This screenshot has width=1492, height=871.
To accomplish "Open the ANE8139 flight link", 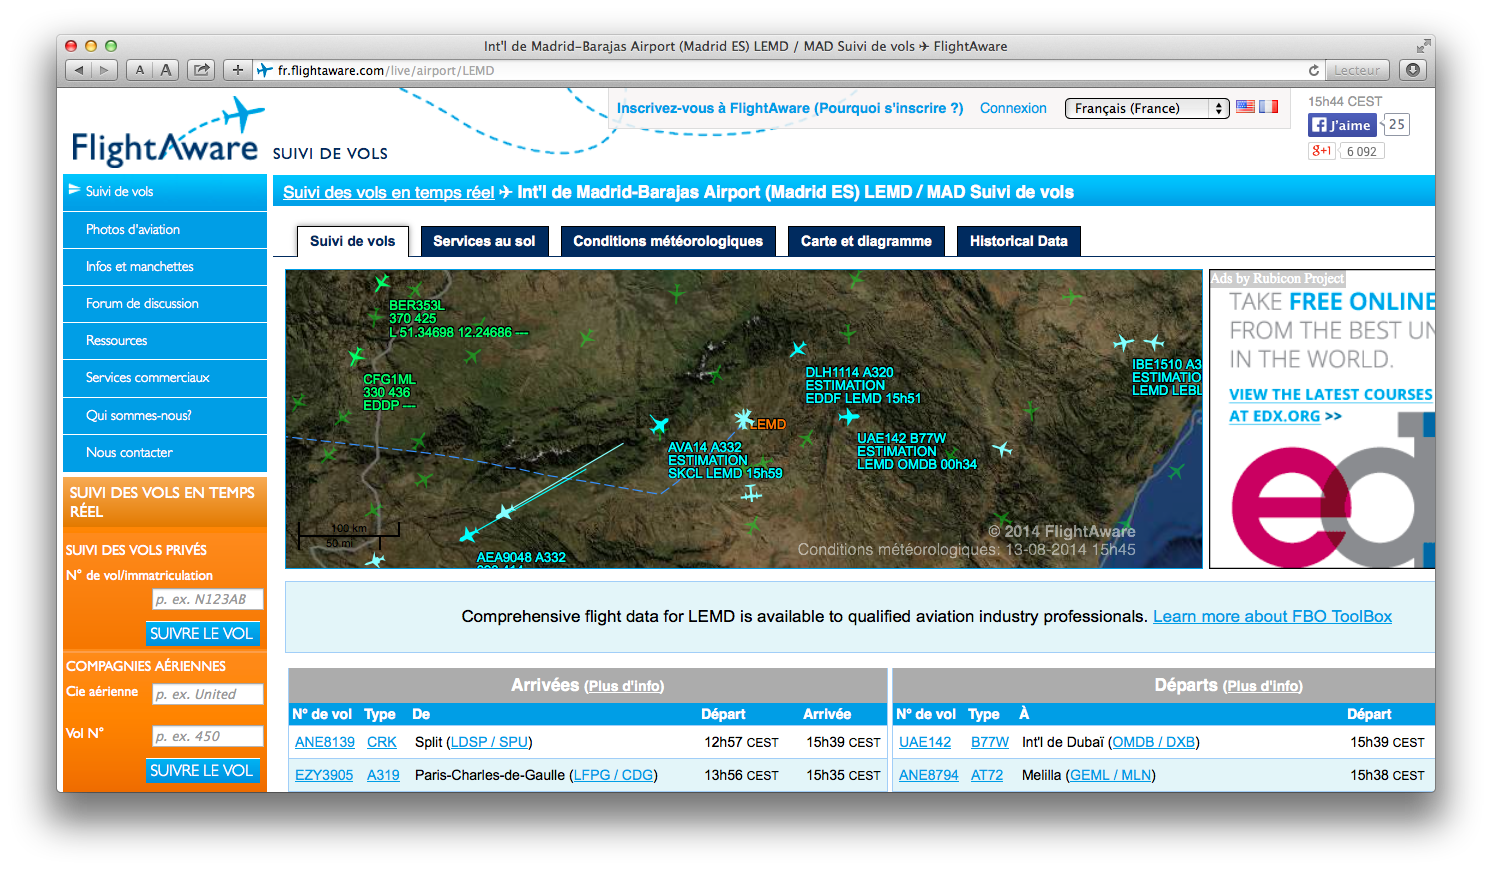I will point(325,742).
